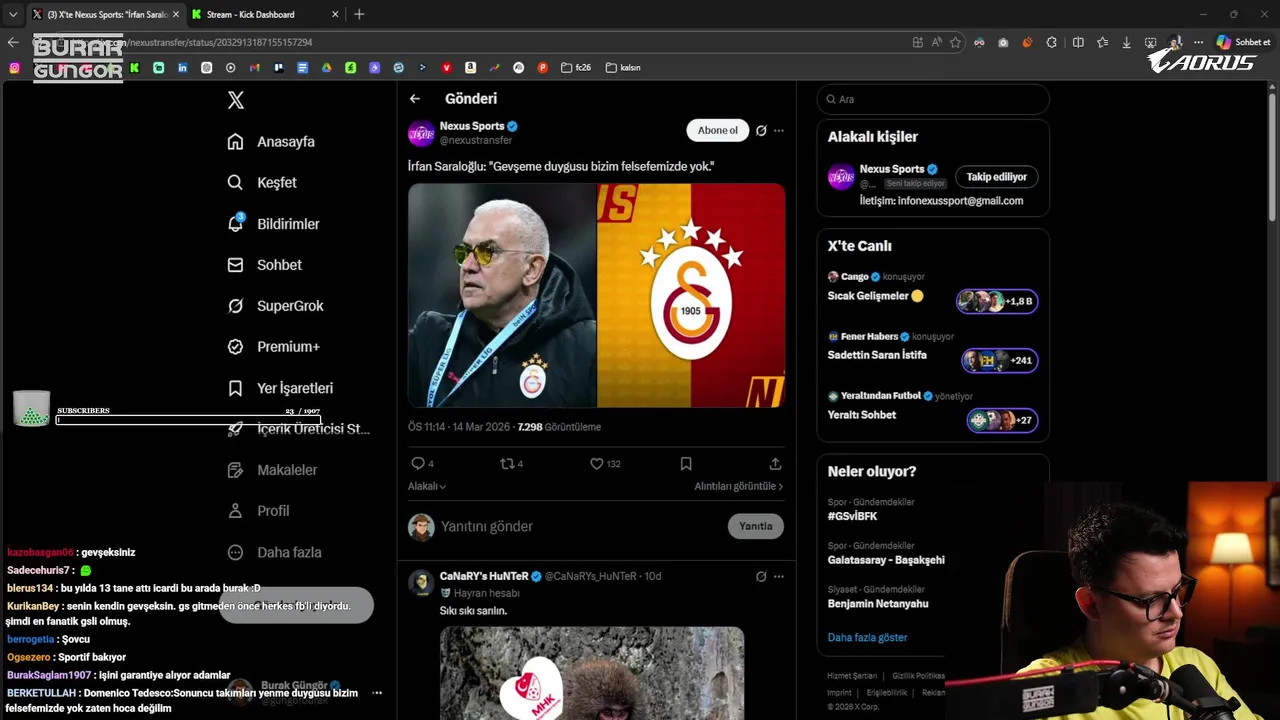Viewport: 1280px width, 720px height.
Task: Open a new browser tab
Action: tap(359, 14)
